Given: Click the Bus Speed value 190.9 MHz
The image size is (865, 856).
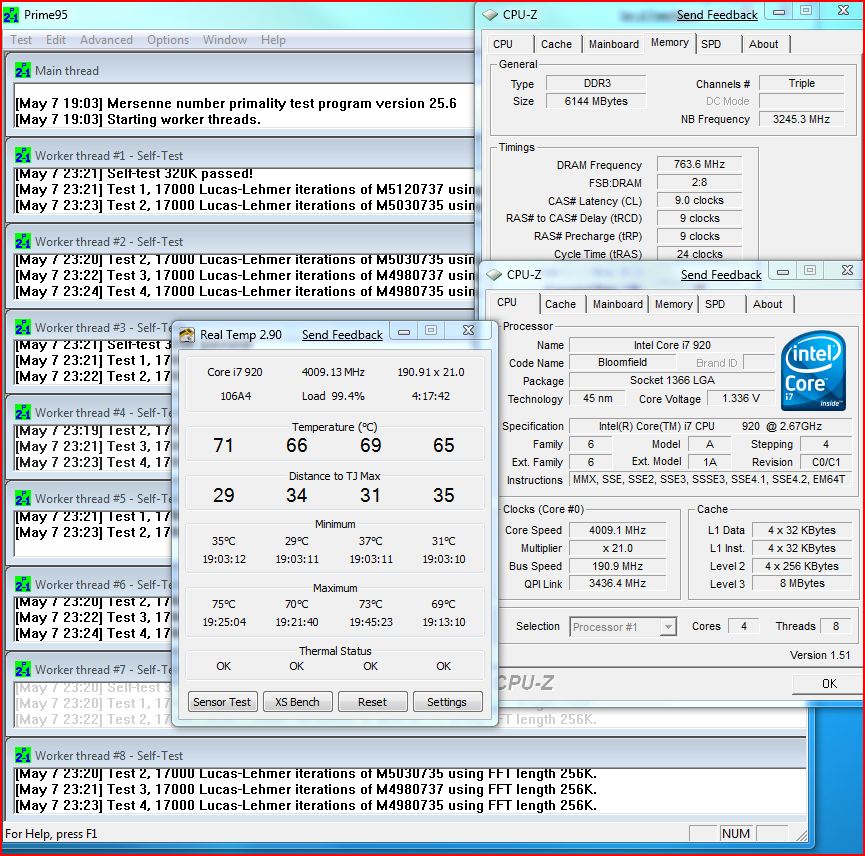Looking at the screenshot, I should (x=617, y=566).
